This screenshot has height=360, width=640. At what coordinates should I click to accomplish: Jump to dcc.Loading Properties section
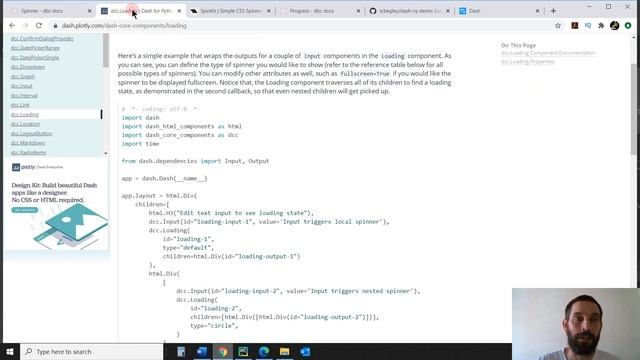528,62
